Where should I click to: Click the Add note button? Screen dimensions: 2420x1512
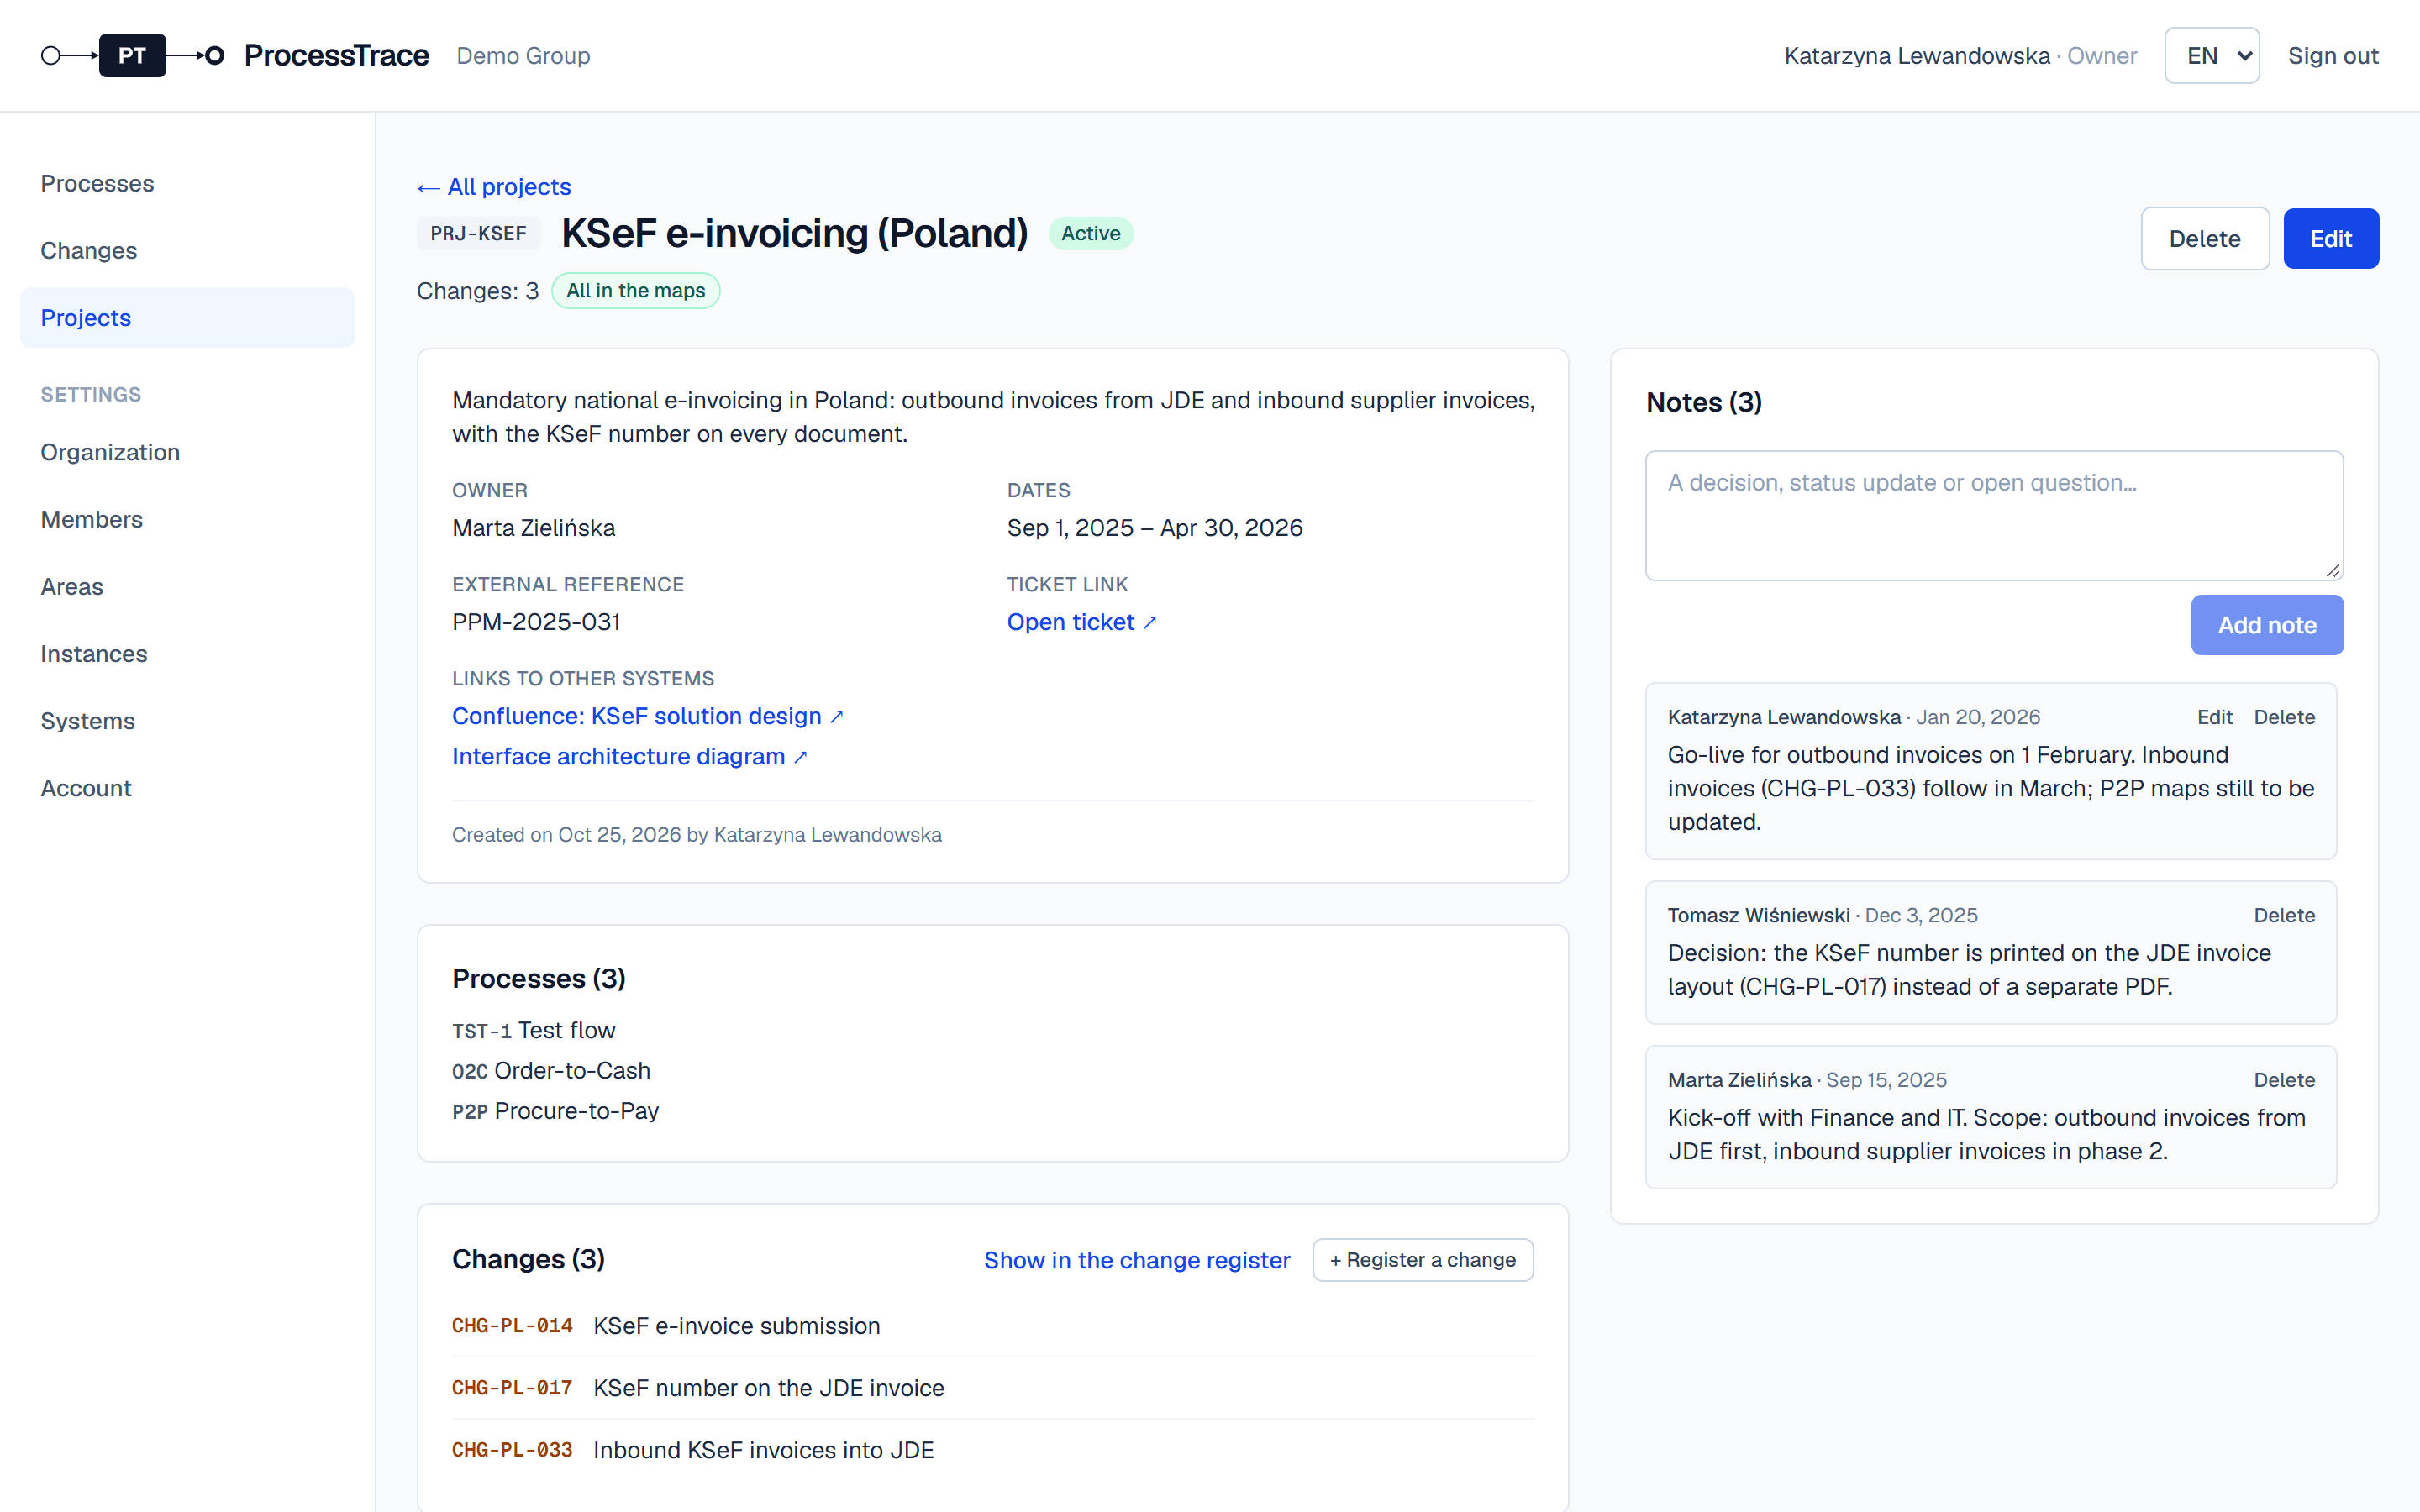(x=2267, y=625)
